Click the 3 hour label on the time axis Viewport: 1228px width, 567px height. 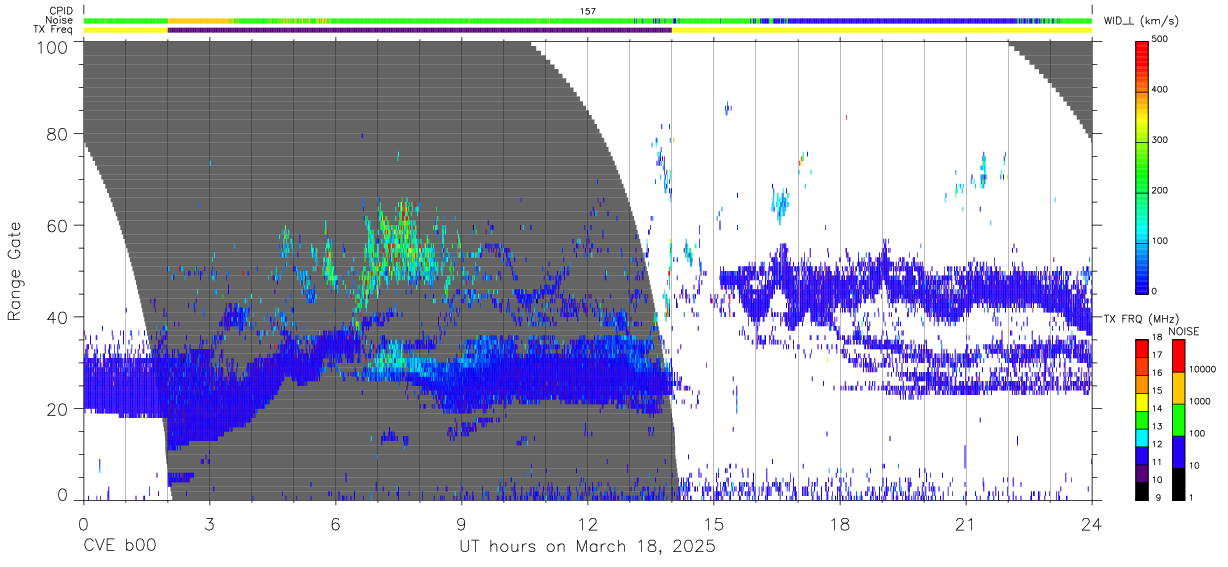209,525
